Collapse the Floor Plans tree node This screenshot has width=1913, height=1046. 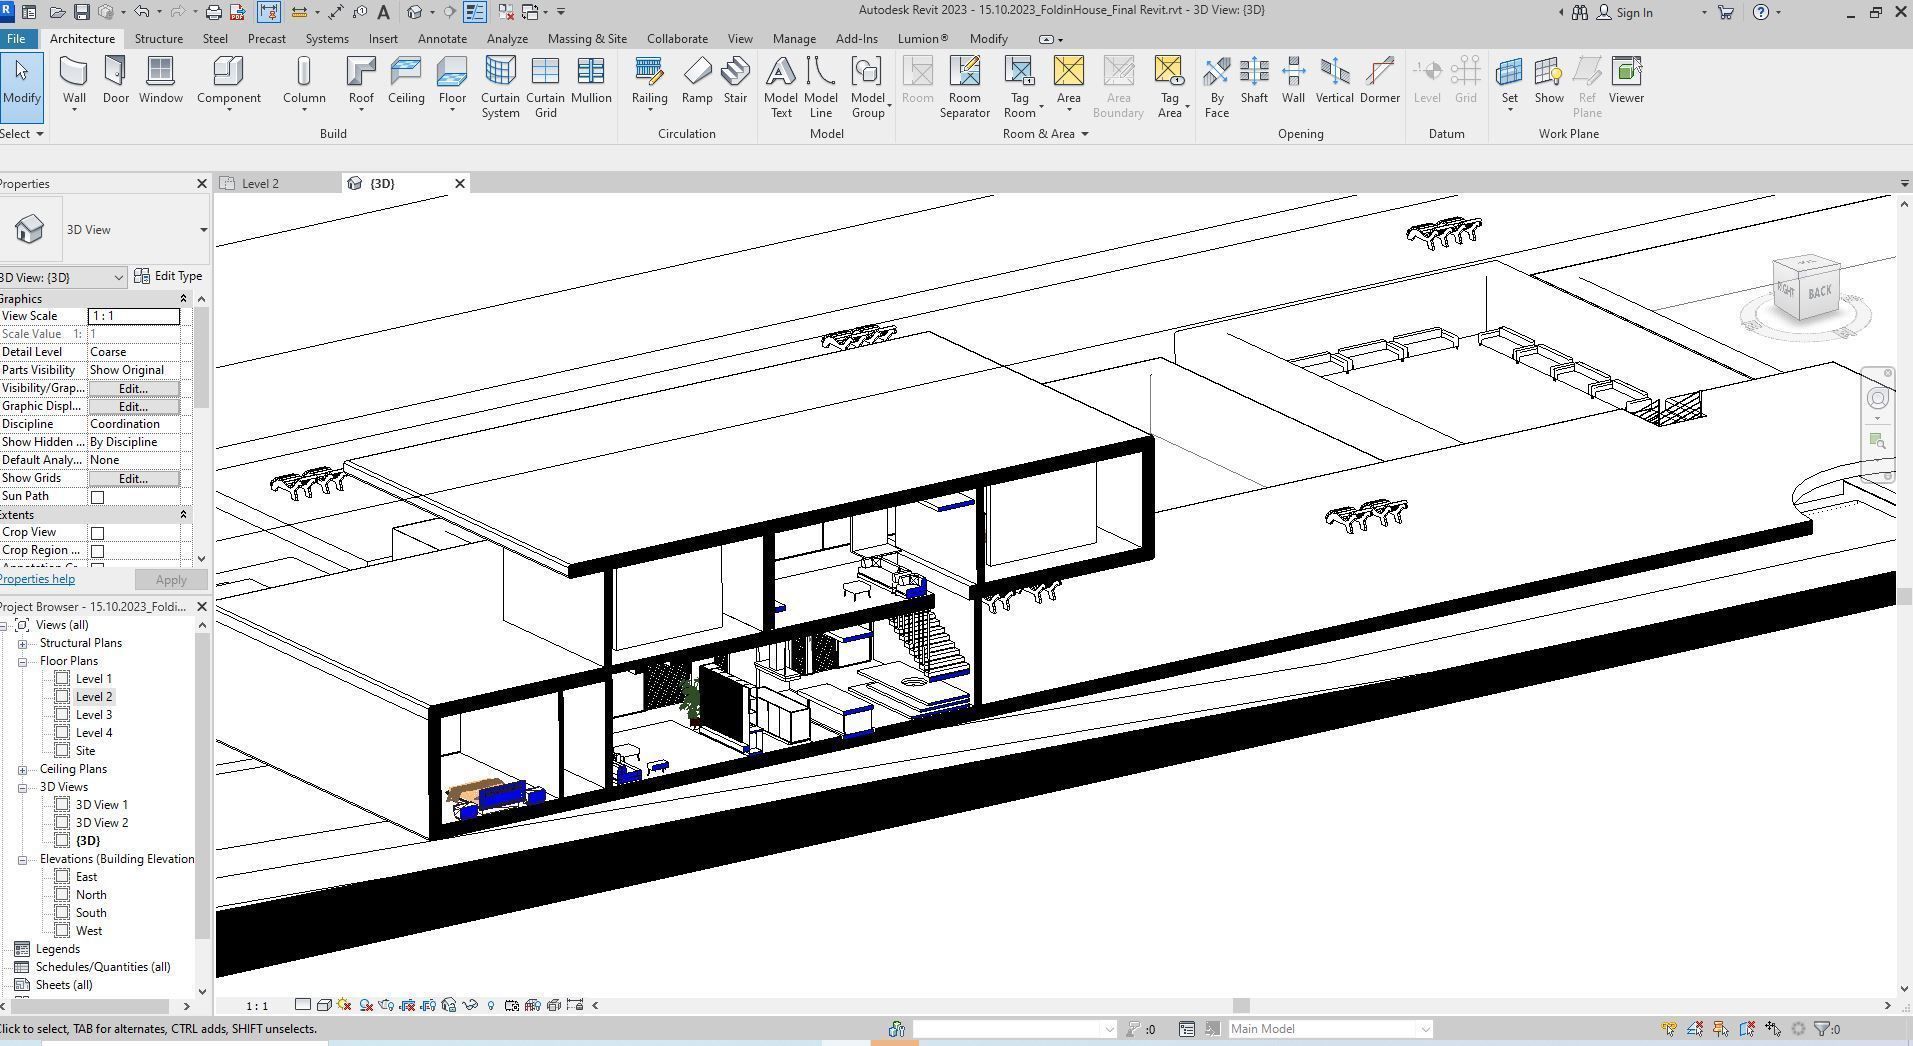22,662
